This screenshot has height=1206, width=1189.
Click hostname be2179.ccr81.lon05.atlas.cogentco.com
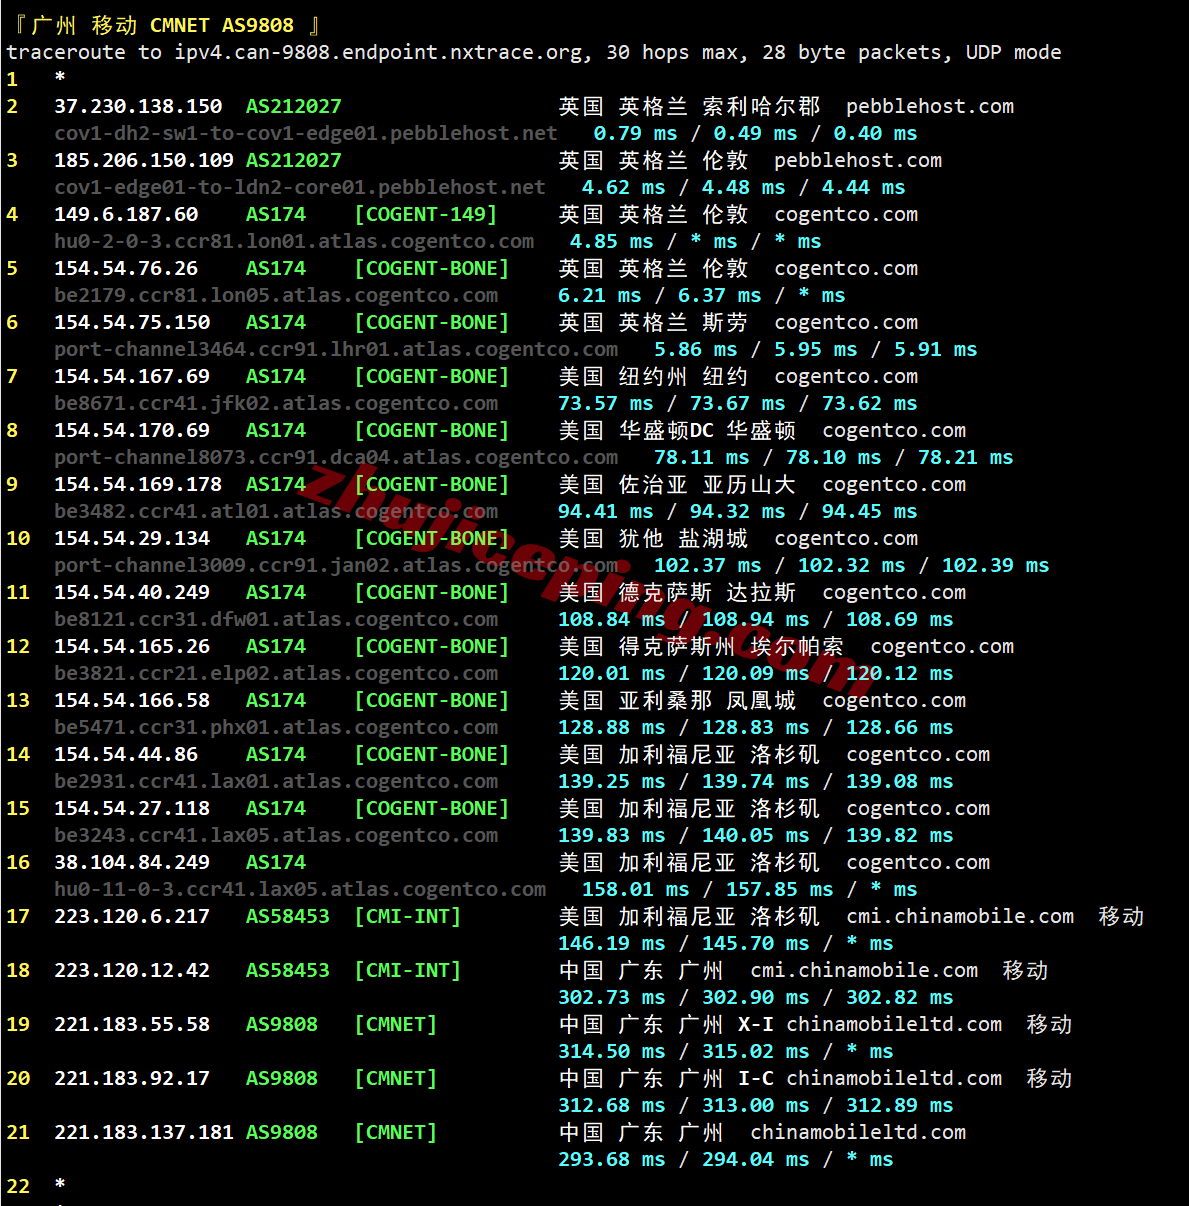276,295
